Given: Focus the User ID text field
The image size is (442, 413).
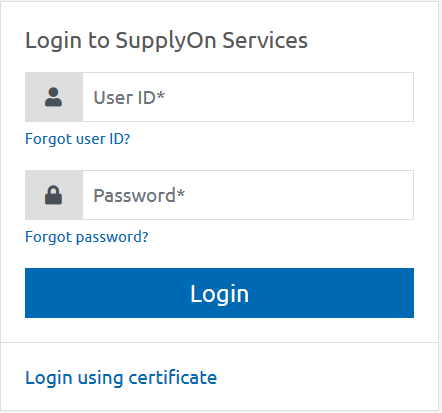Looking at the screenshot, I should tap(248, 97).
